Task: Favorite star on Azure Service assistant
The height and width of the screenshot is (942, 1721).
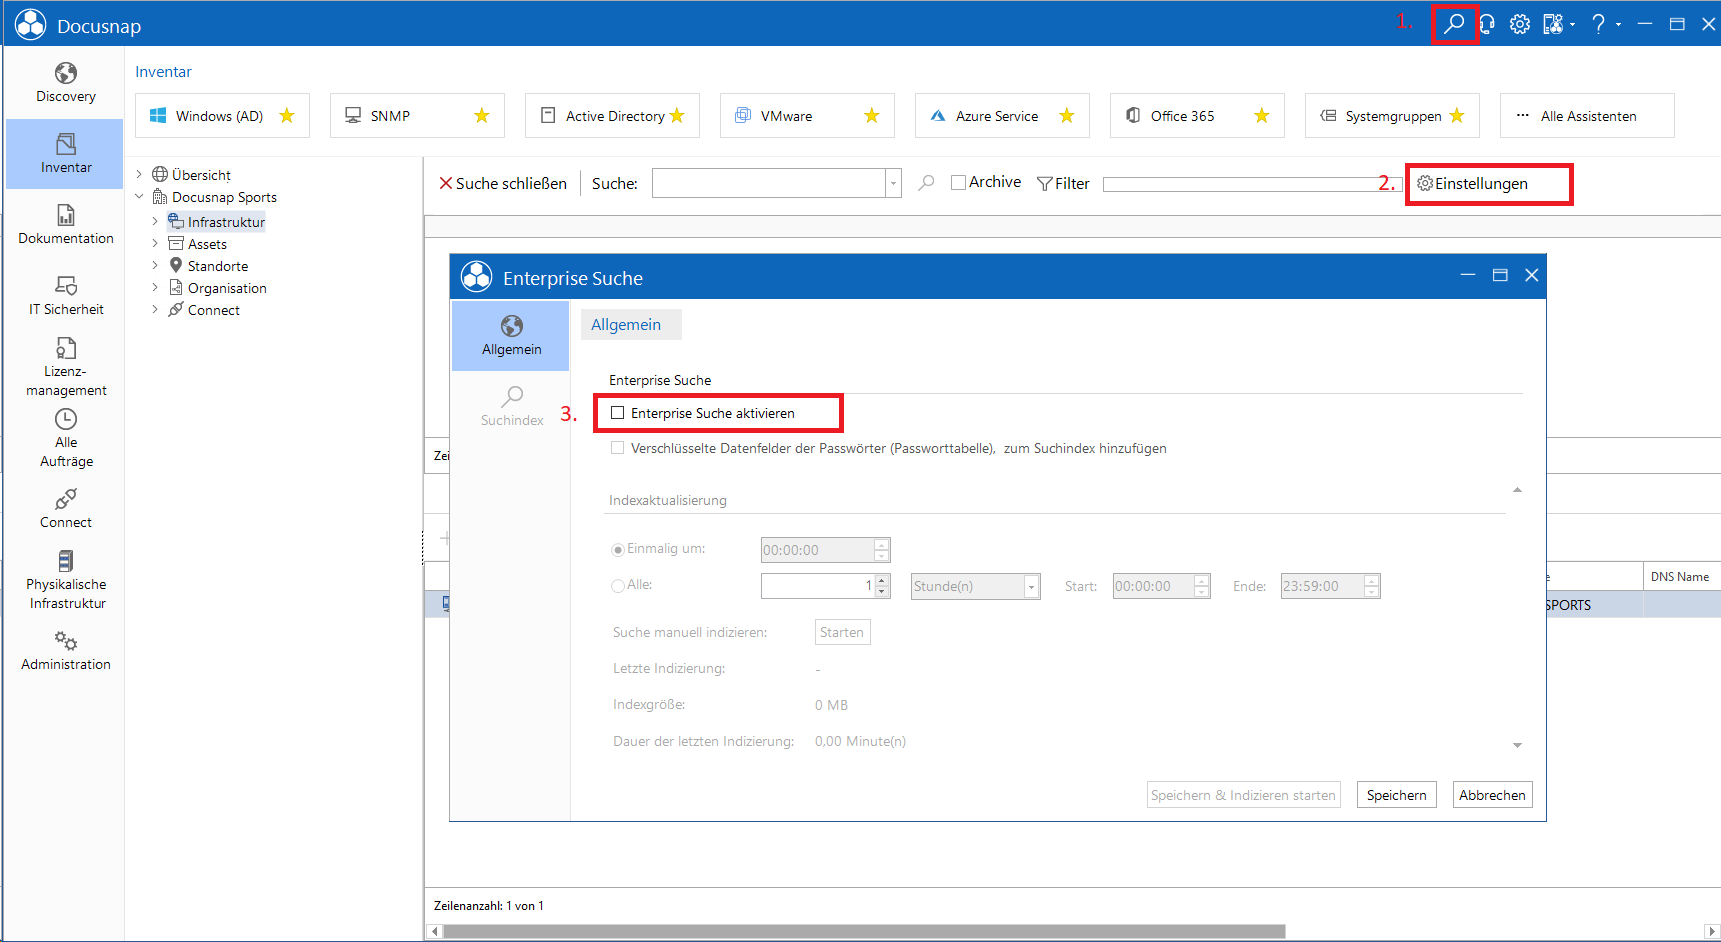Action: coord(1067,116)
